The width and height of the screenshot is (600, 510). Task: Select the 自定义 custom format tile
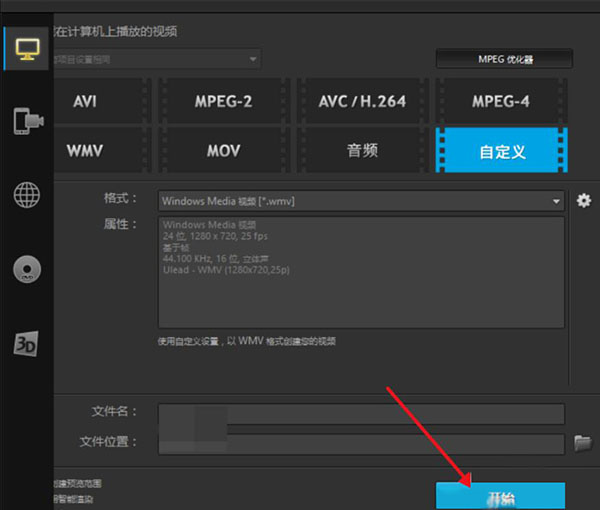coord(502,150)
